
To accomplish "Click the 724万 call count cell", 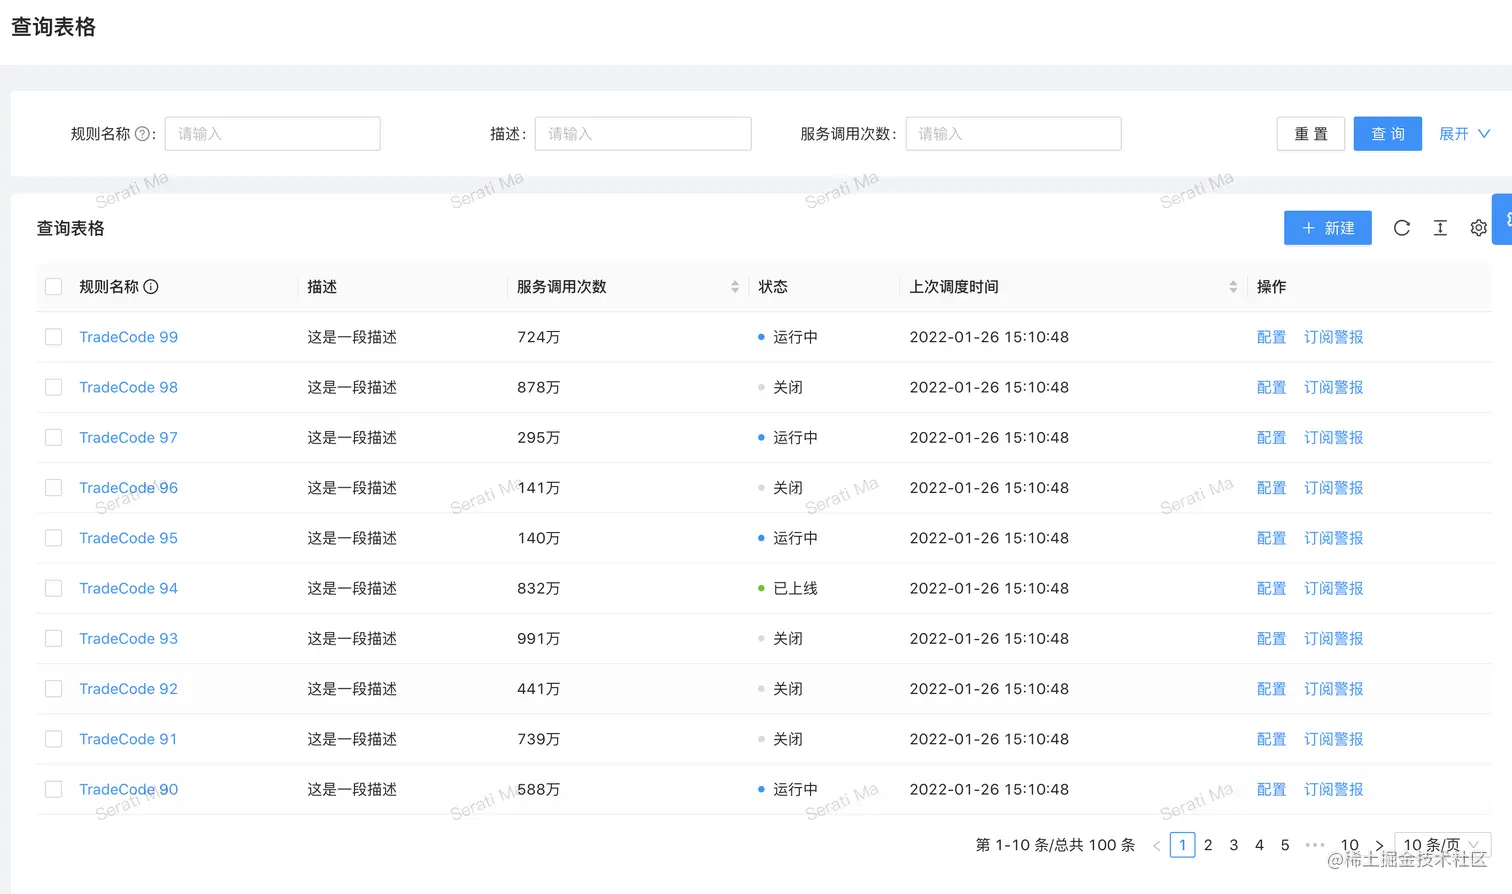I will pyautogui.click(x=539, y=337).
